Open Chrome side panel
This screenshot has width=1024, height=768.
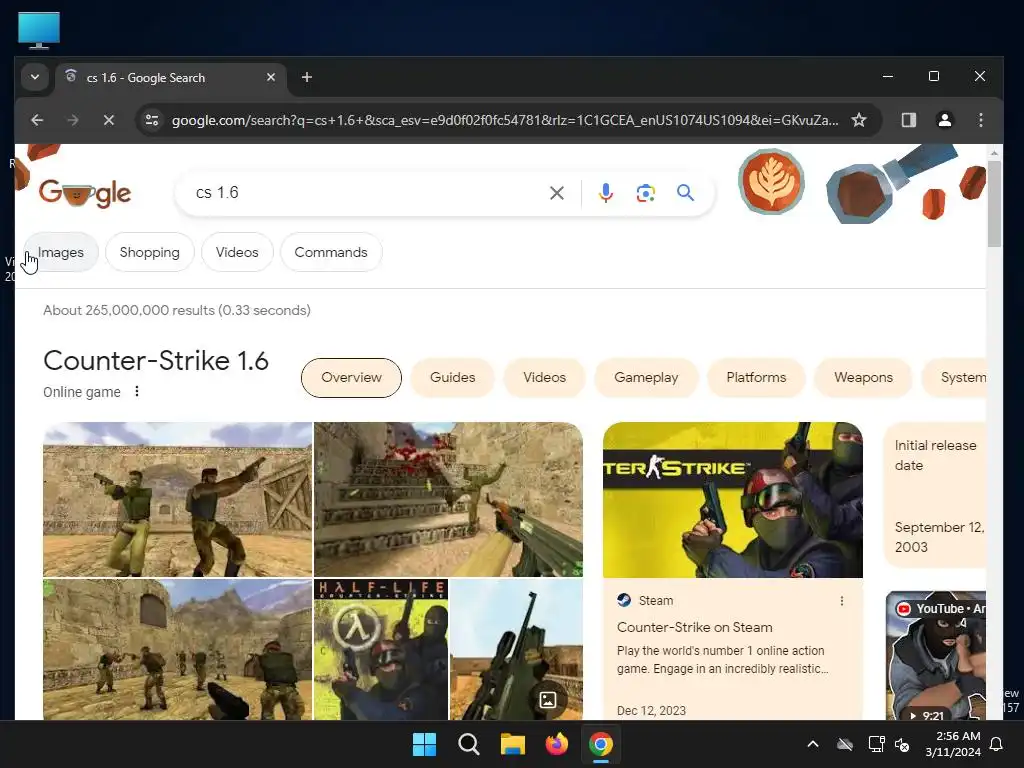point(908,120)
